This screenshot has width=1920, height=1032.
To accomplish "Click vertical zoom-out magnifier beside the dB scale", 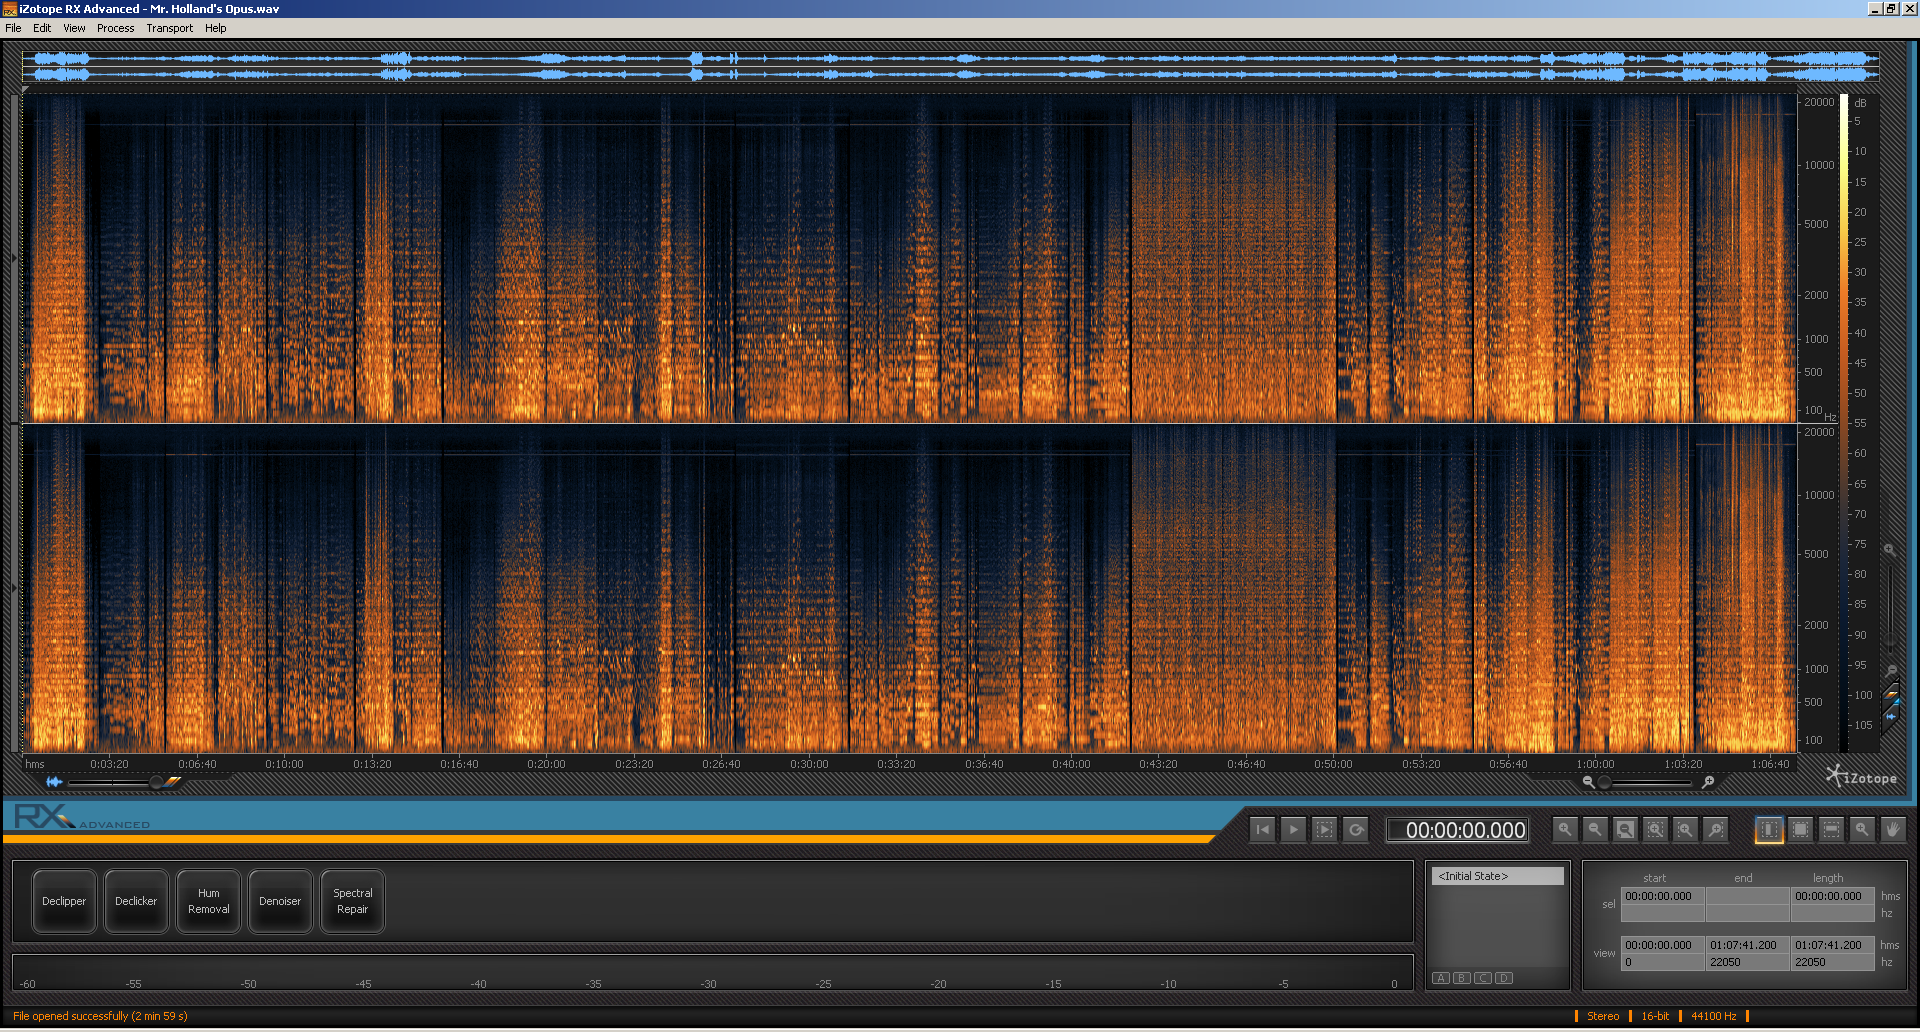I will point(1890,670).
